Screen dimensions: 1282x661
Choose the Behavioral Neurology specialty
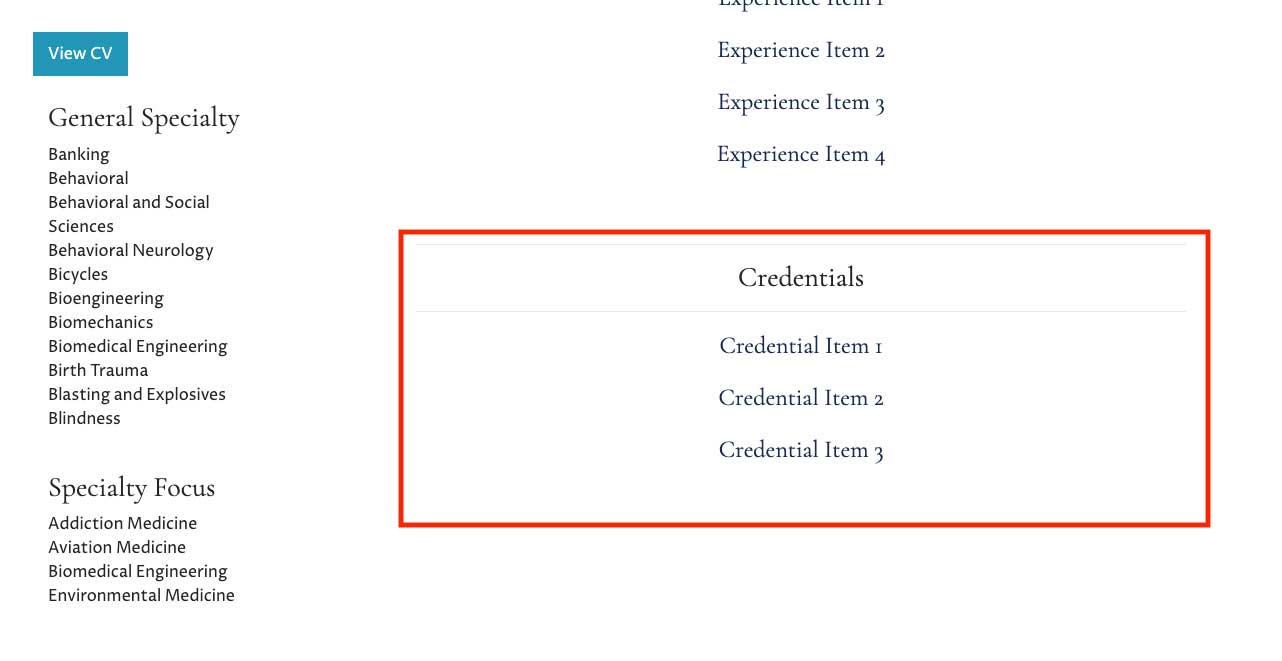(x=131, y=250)
